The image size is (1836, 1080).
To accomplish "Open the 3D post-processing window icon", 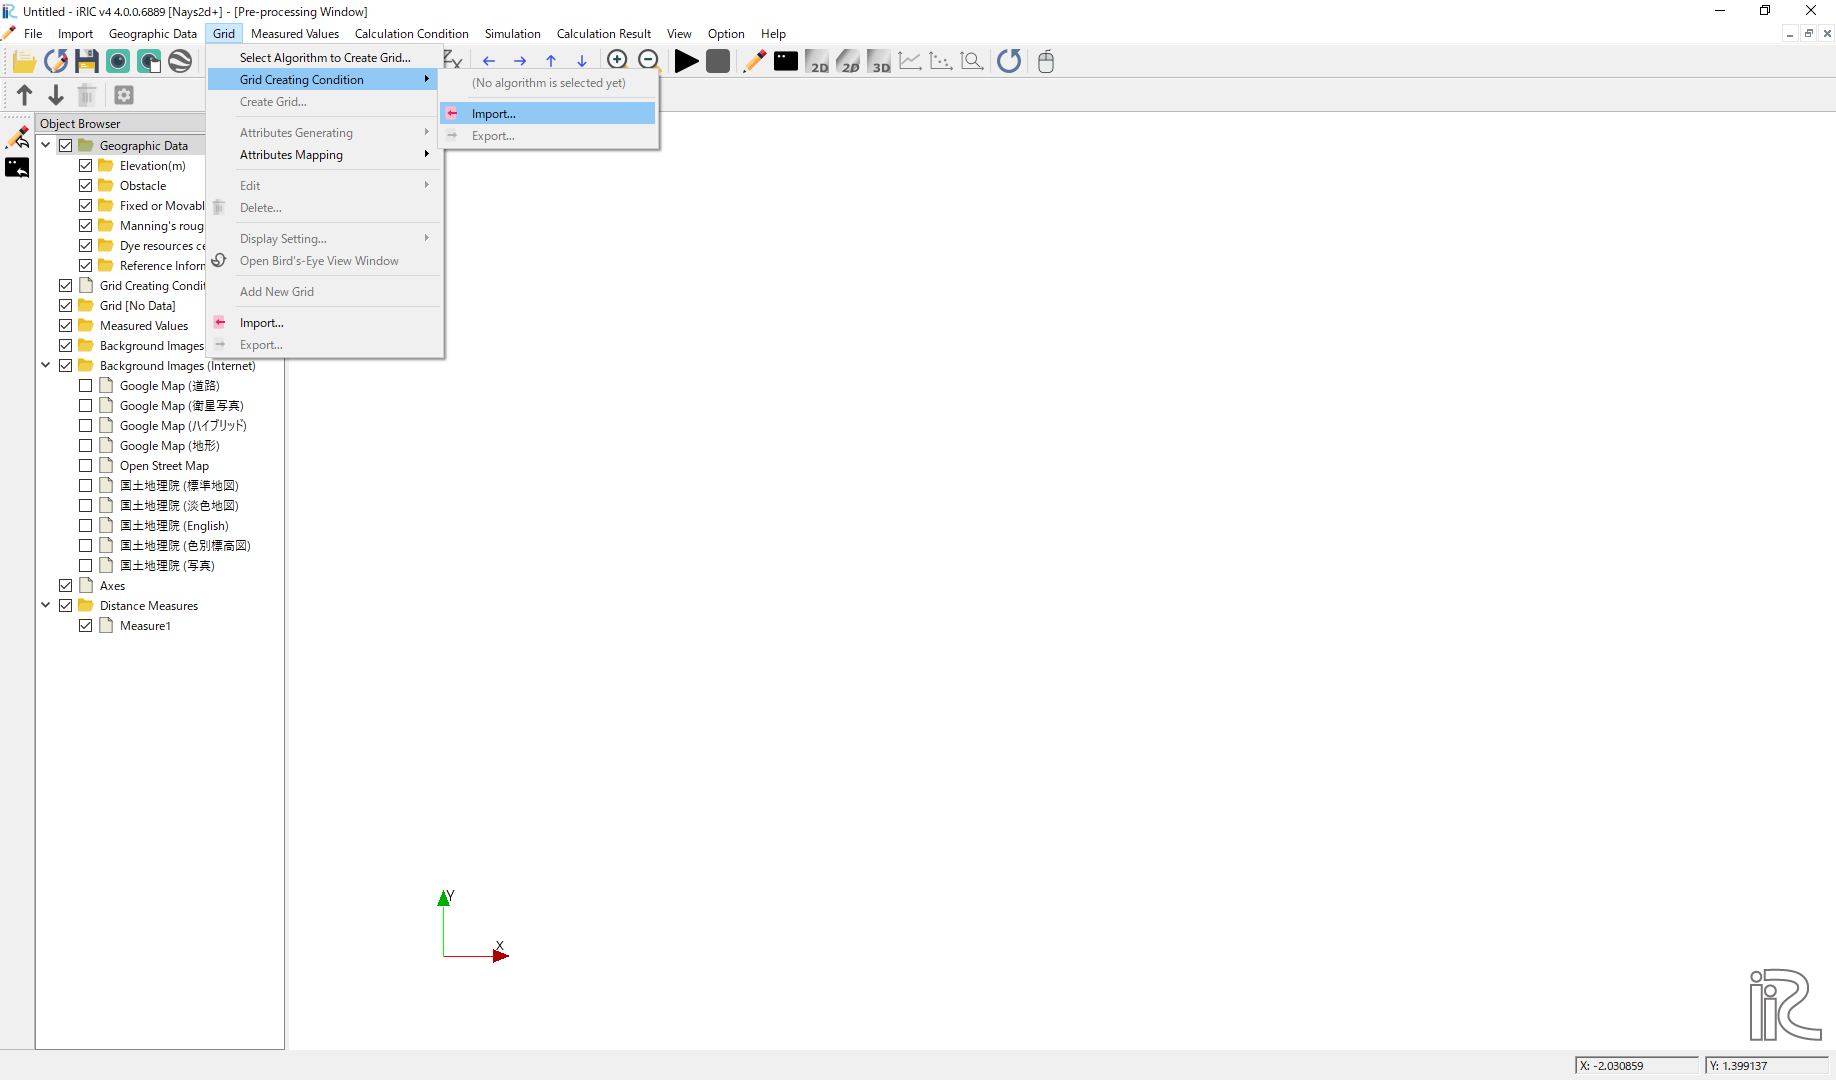I will click(879, 61).
